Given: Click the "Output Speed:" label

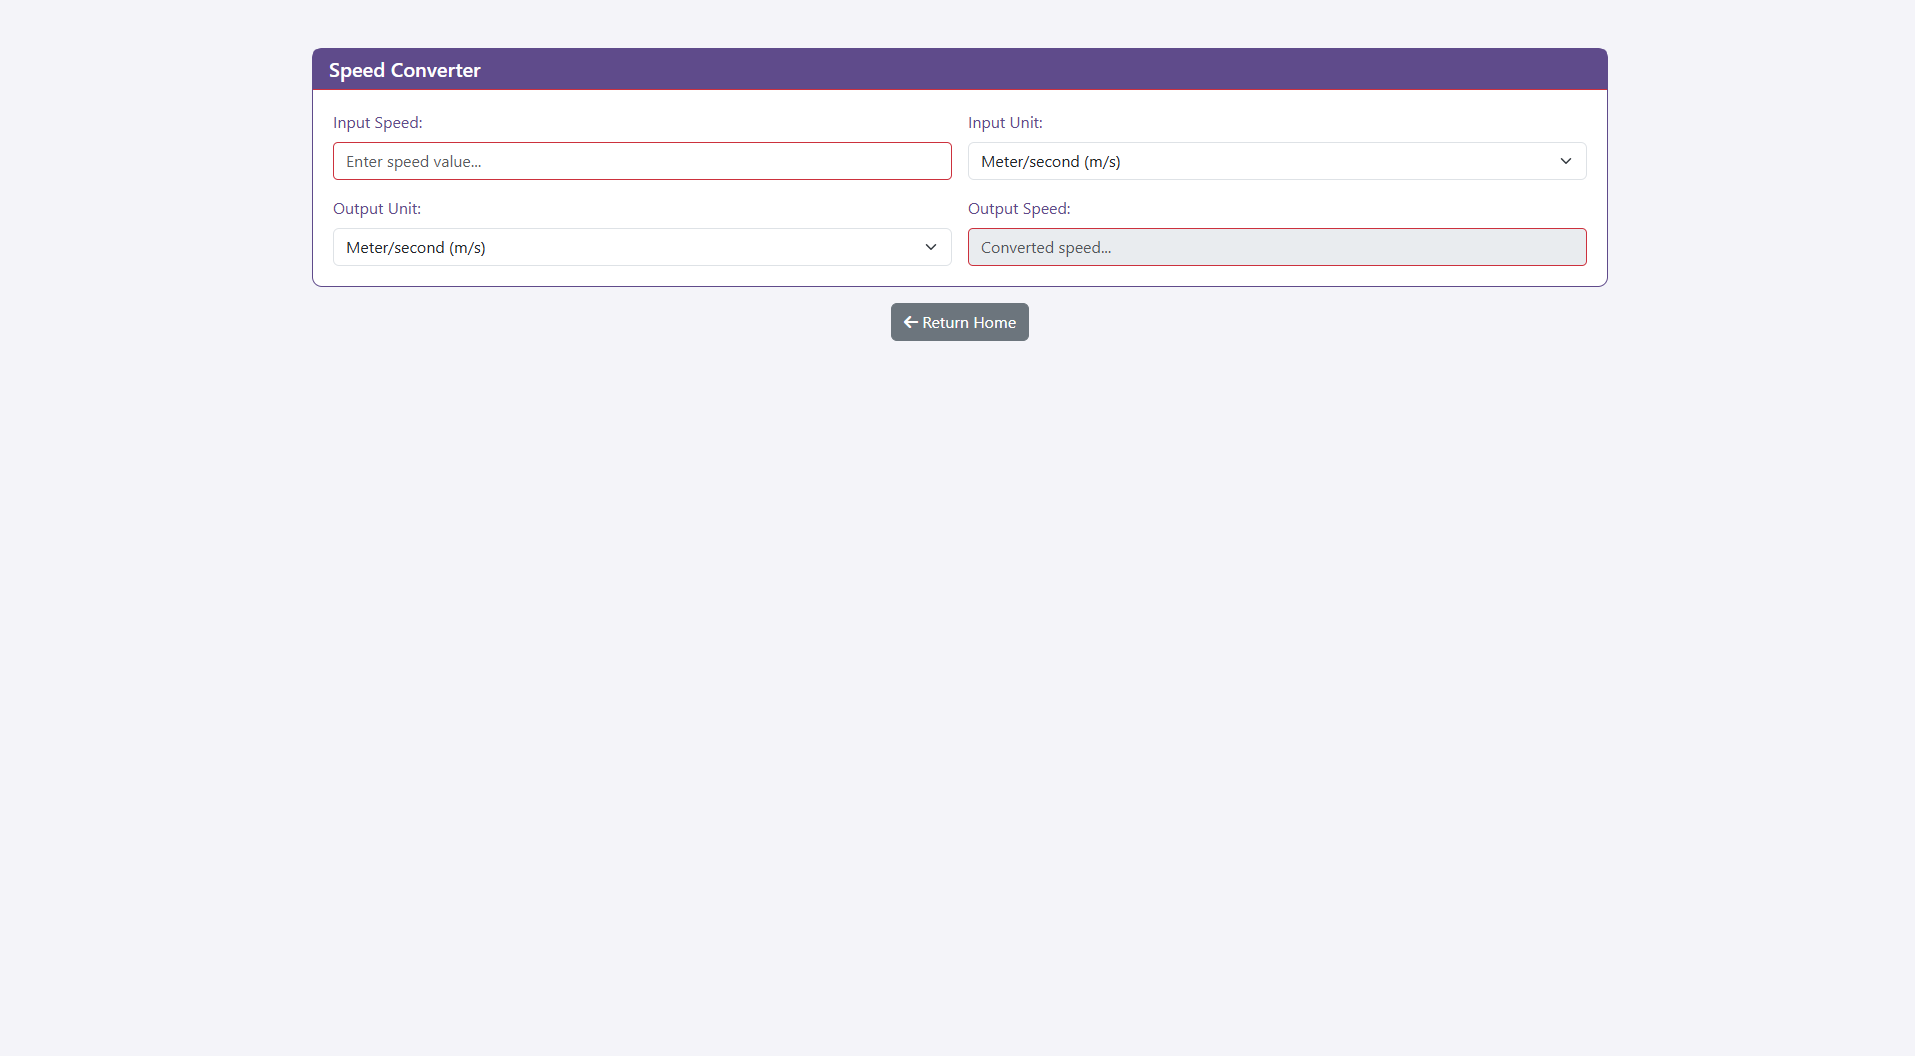Looking at the screenshot, I should [1018, 208].
